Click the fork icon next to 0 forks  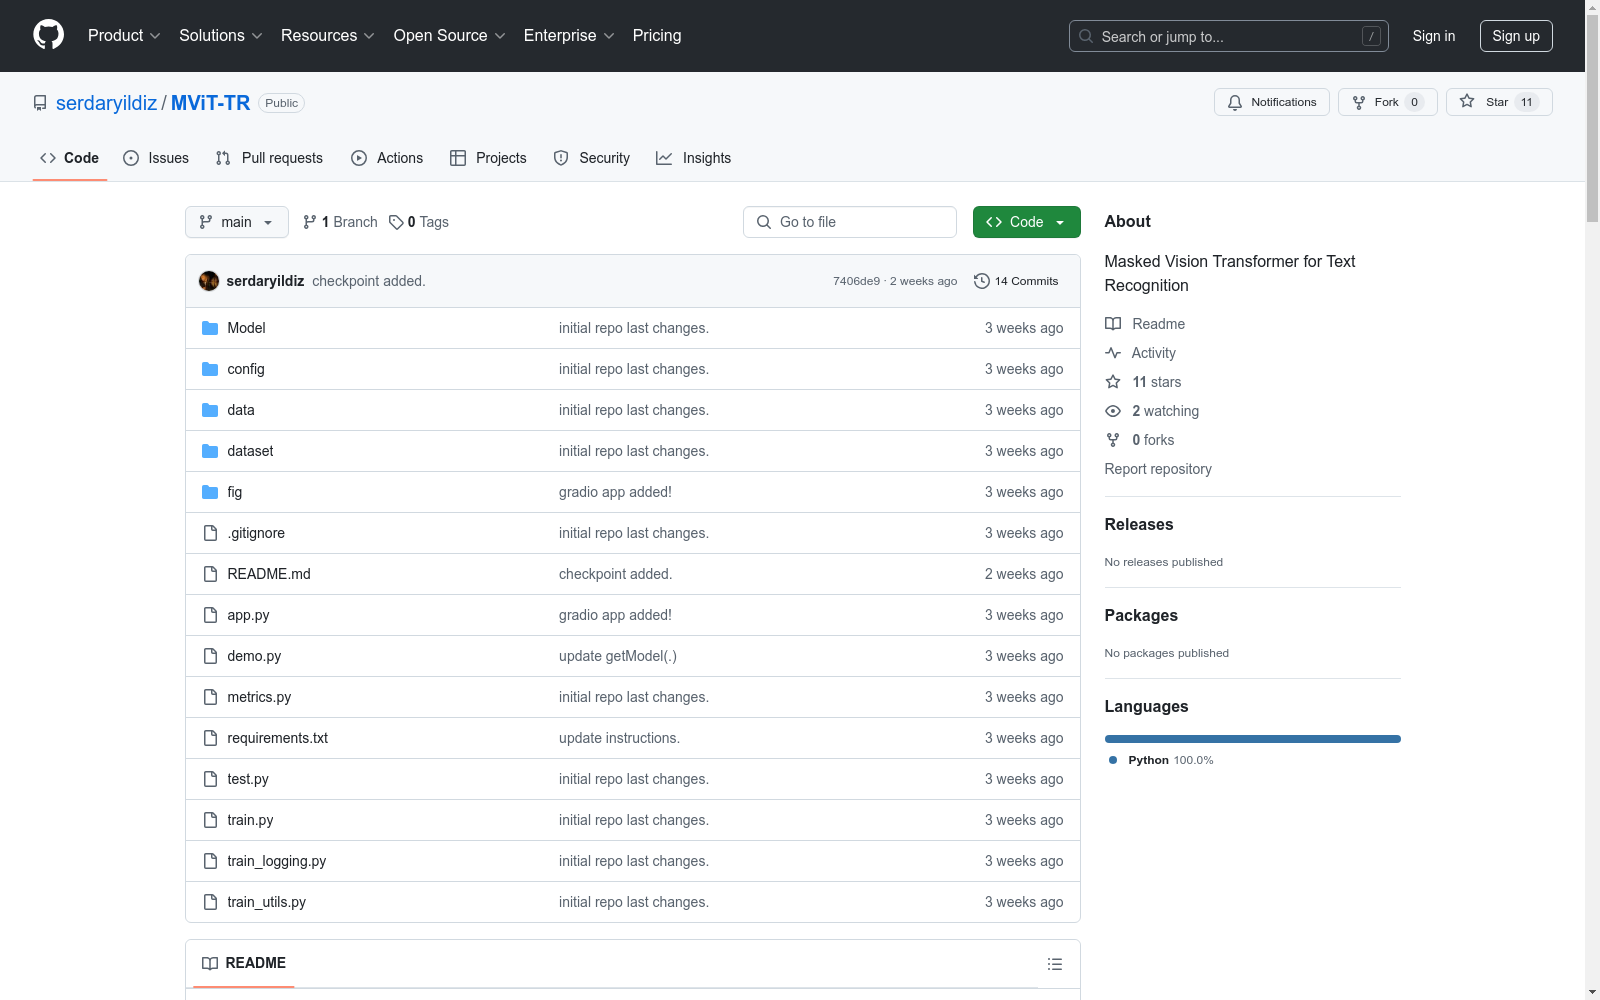[1113, 440]
